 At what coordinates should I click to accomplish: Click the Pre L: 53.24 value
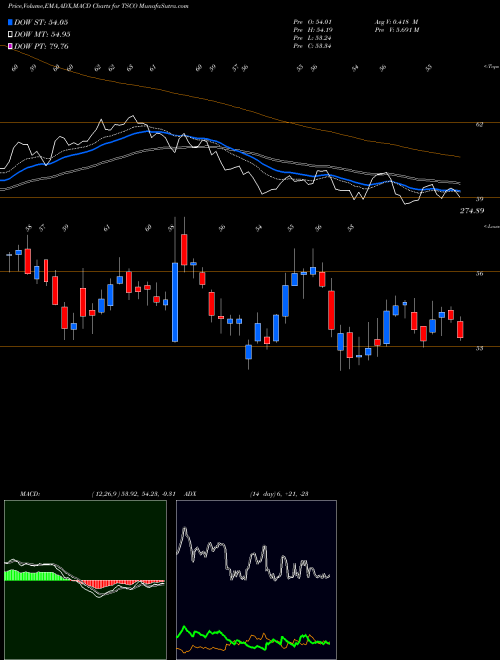(312, 38)
